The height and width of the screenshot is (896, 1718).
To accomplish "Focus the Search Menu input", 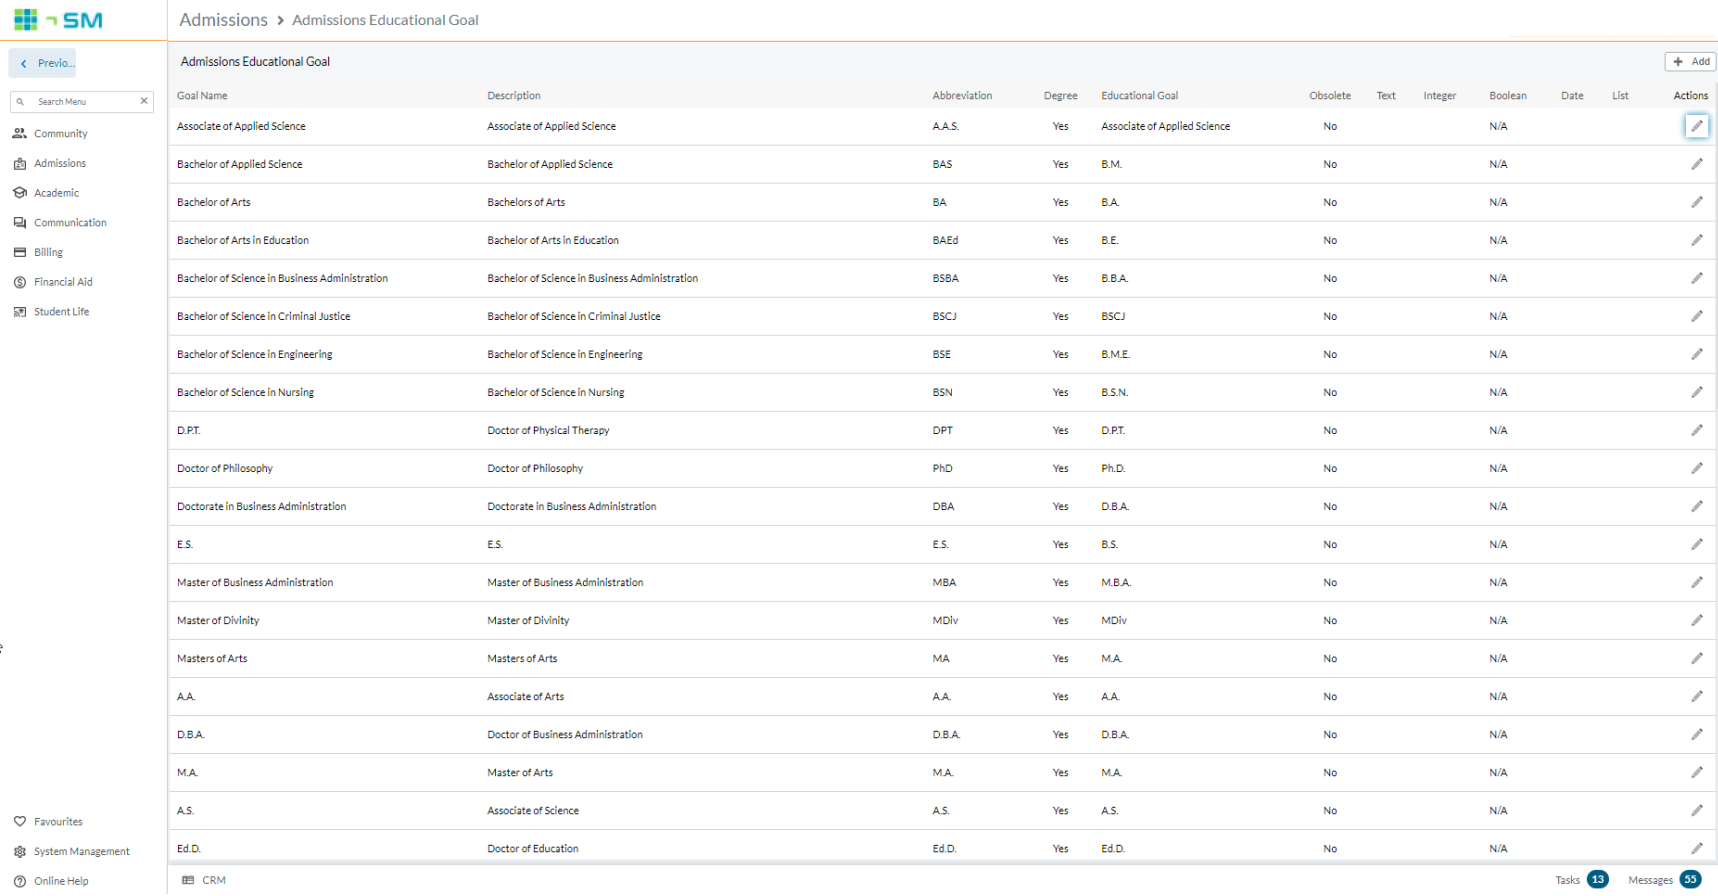I will point(82,101).
